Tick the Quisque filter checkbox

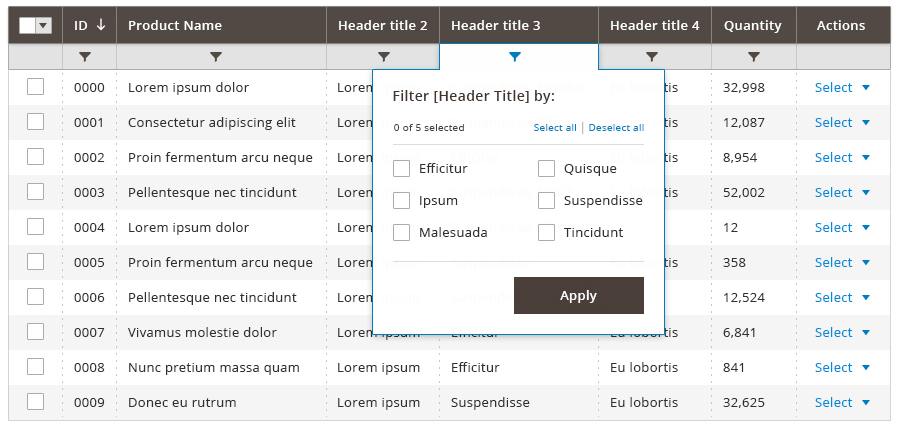[x=546, y=169]
